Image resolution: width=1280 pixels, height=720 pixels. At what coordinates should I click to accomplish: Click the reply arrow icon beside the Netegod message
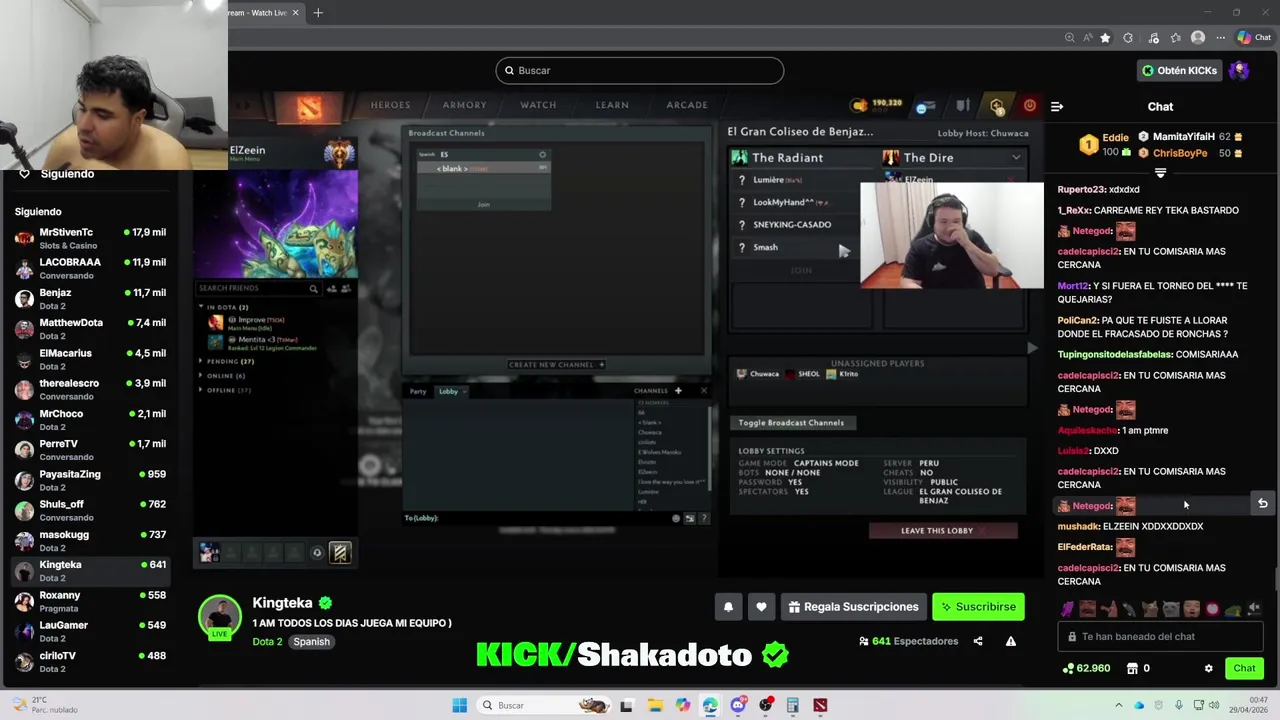[x=1262, y=504]
